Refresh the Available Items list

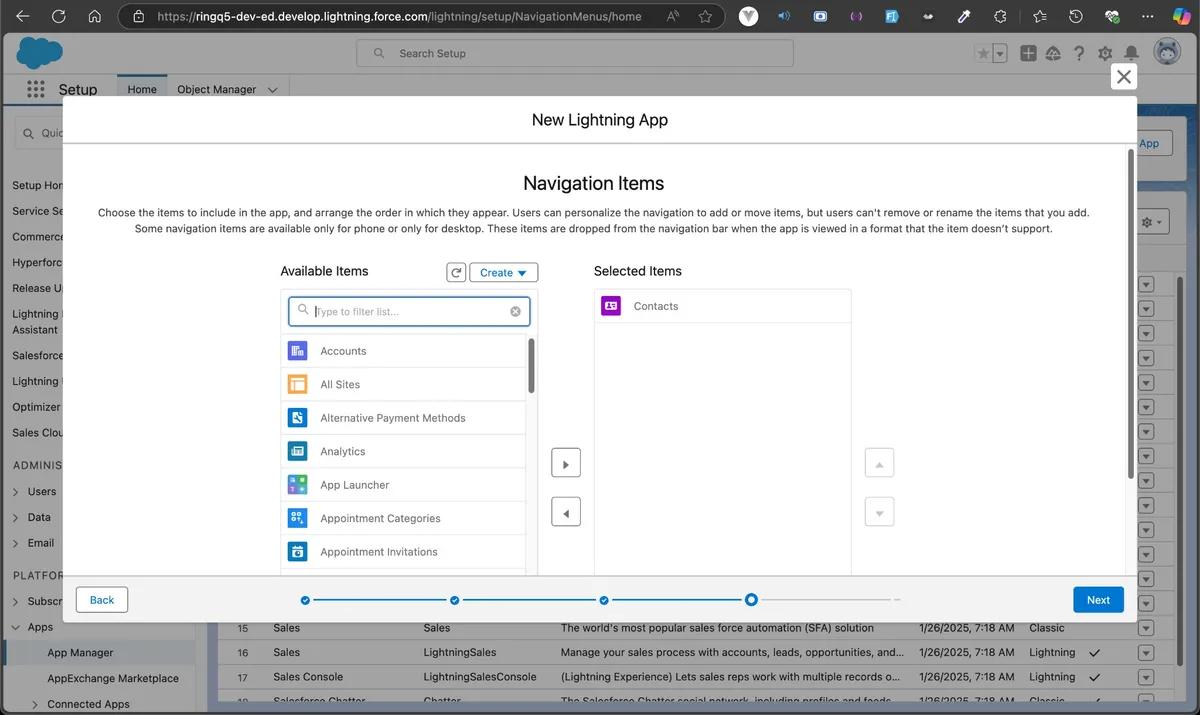pos(456,272)
